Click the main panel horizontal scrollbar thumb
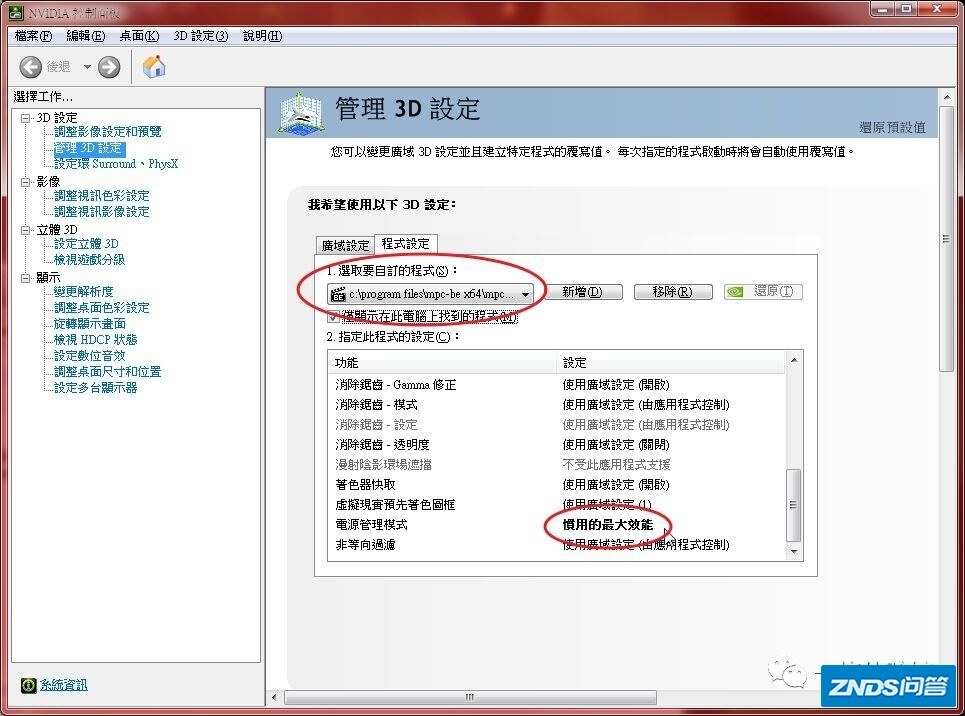This screenshot has width=965, height=716. (x=470, y=697)
